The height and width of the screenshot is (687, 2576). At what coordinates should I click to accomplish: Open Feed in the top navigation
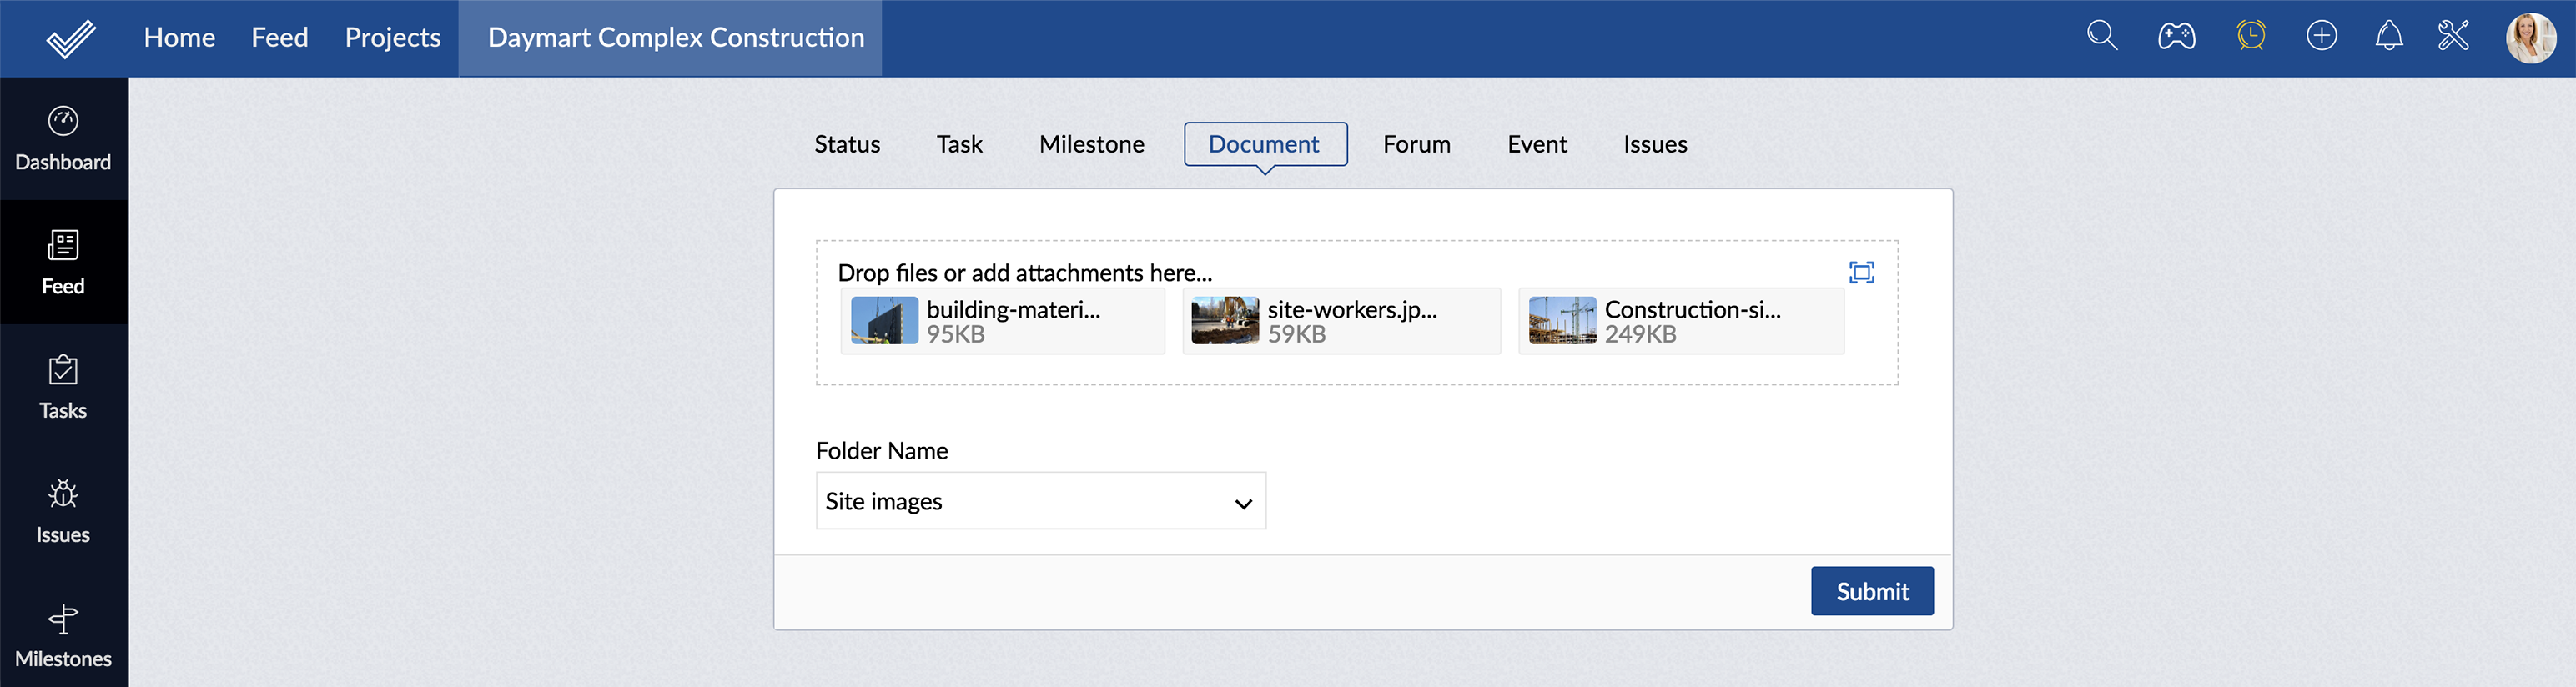[x=279, y=38]
